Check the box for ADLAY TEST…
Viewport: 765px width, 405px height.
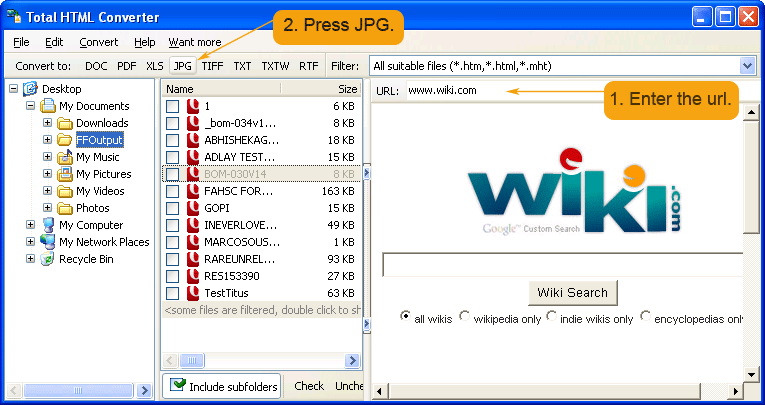[172, 157]
